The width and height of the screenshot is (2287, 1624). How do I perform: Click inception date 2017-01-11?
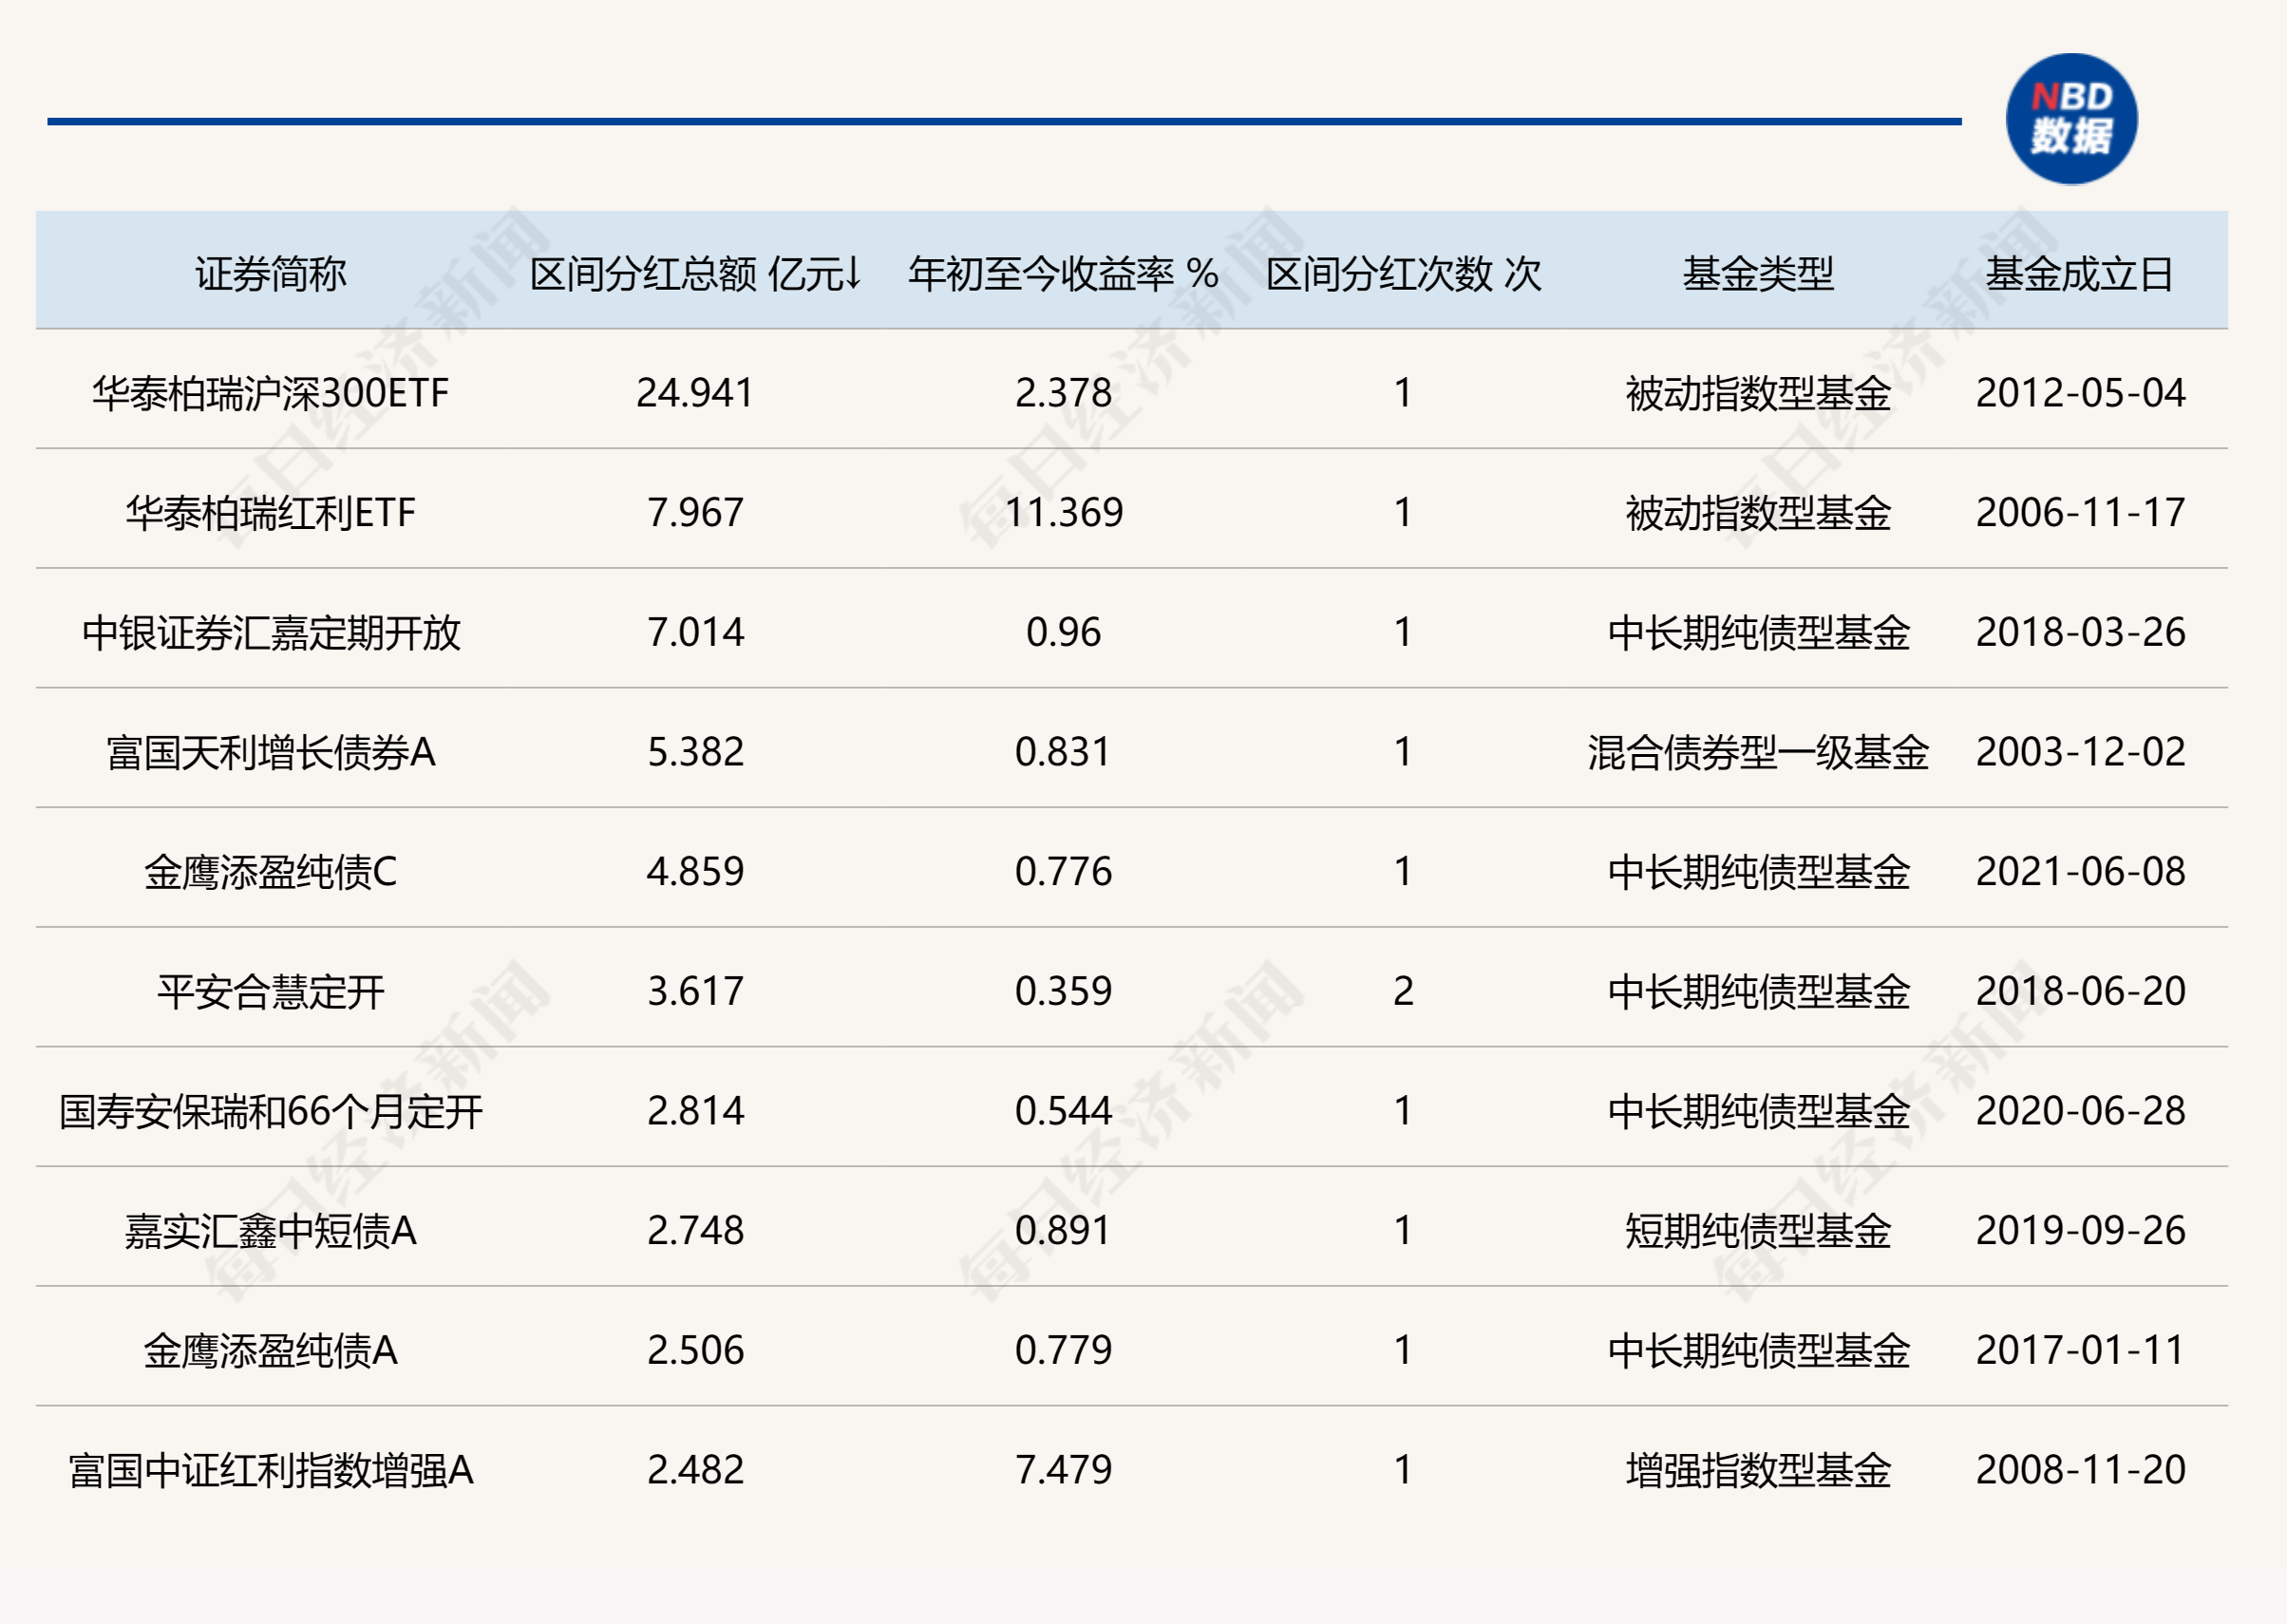coord(2080,1350)
